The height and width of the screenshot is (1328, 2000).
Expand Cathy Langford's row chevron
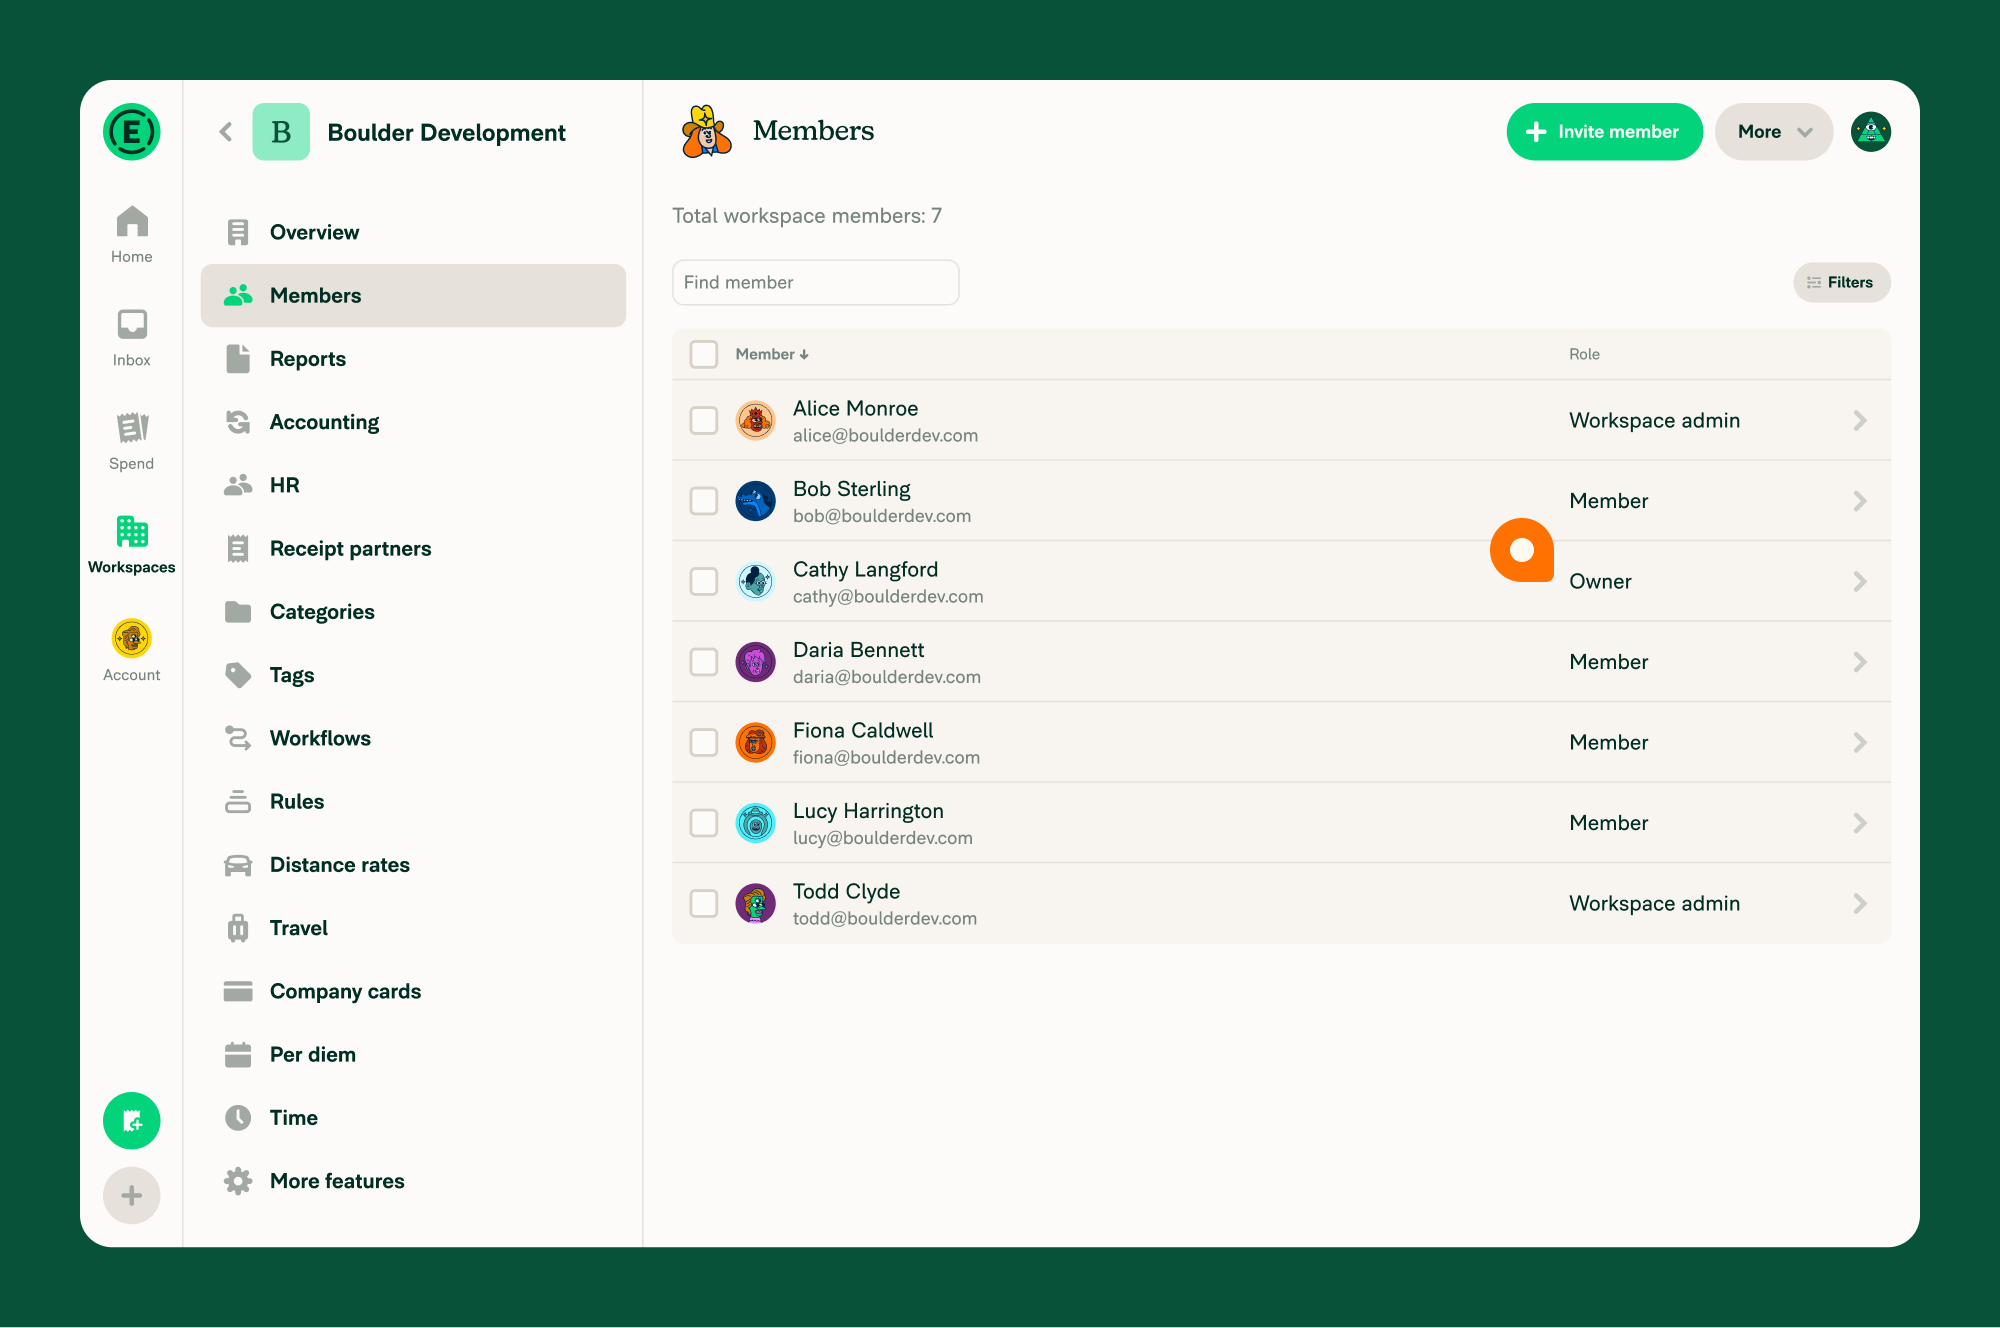pos(1860,581)
